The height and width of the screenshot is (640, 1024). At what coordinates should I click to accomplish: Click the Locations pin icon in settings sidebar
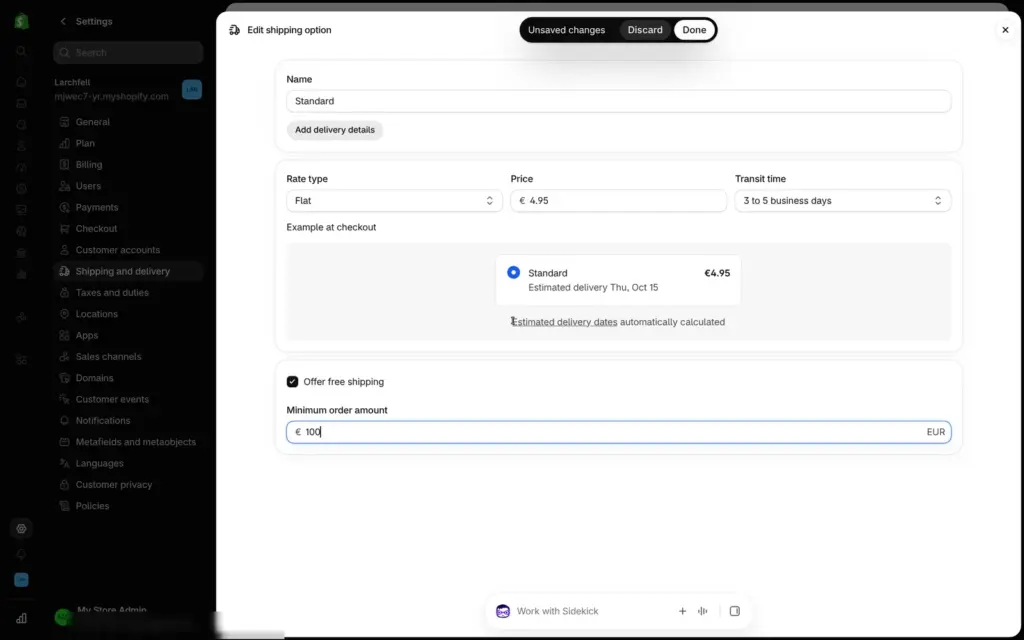pyautogui.click(x=64, y=314)
